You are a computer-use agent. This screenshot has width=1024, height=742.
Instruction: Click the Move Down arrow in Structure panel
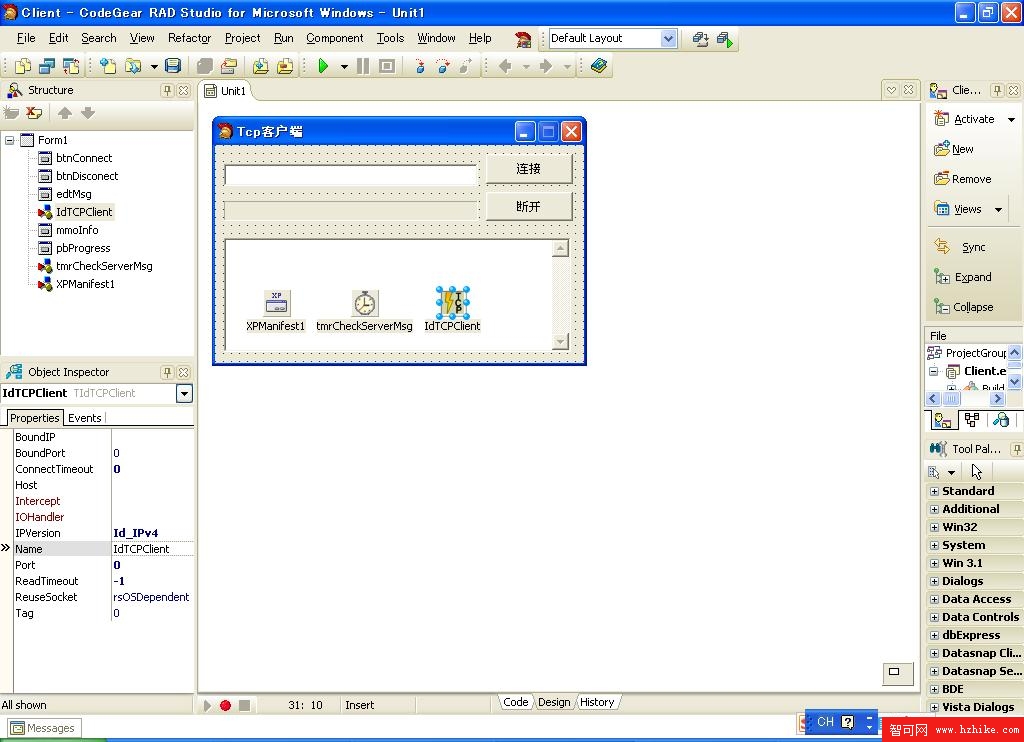pyautogui.click(x=88, y=113)
